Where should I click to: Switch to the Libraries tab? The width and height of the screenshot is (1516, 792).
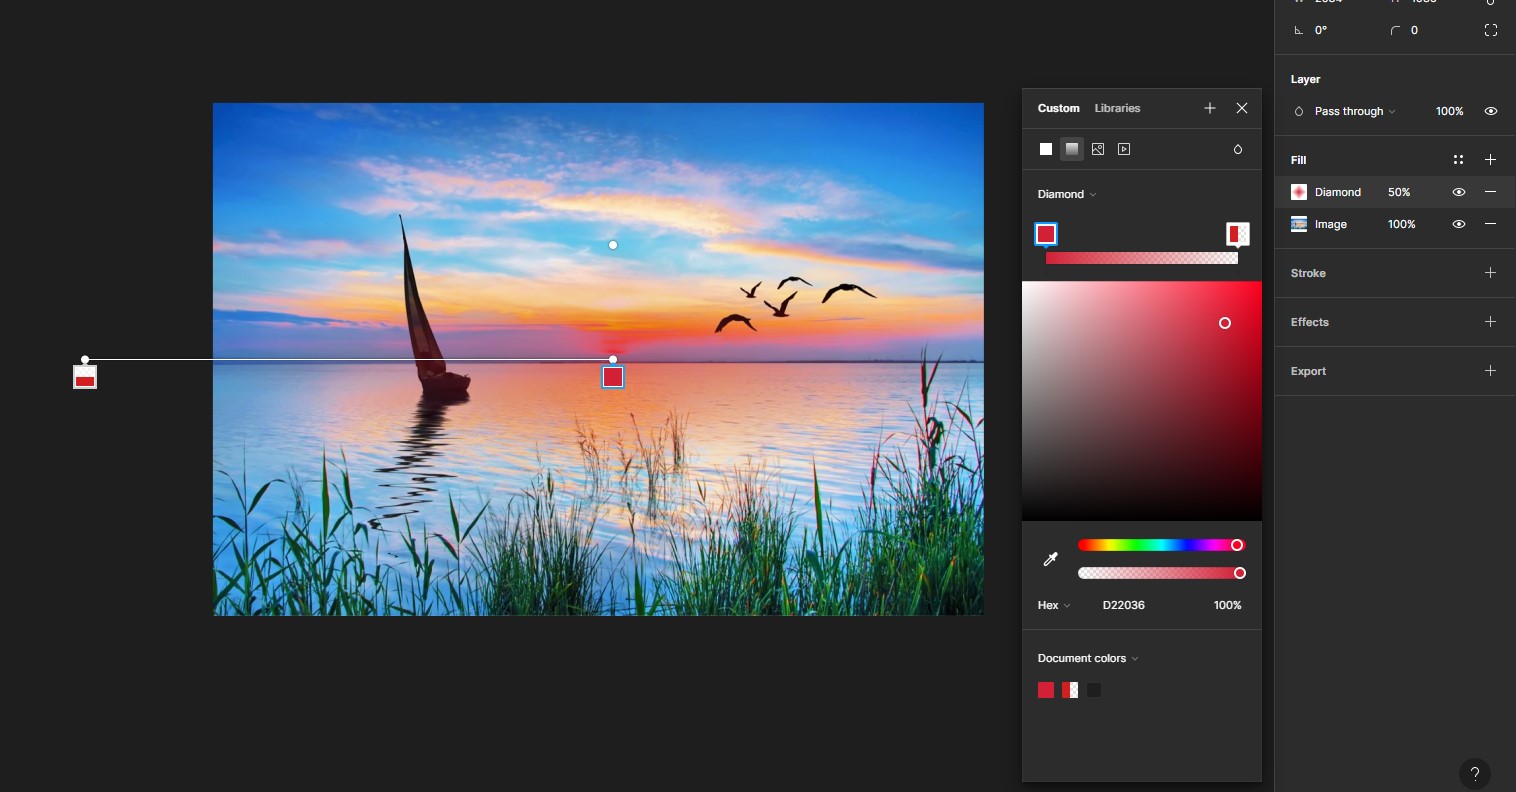pyautogui.click(x=1117, y=108)
